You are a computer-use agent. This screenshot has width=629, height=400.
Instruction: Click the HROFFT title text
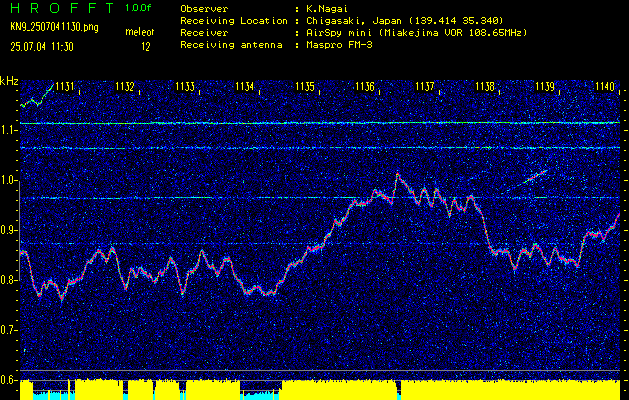point(62,8)
